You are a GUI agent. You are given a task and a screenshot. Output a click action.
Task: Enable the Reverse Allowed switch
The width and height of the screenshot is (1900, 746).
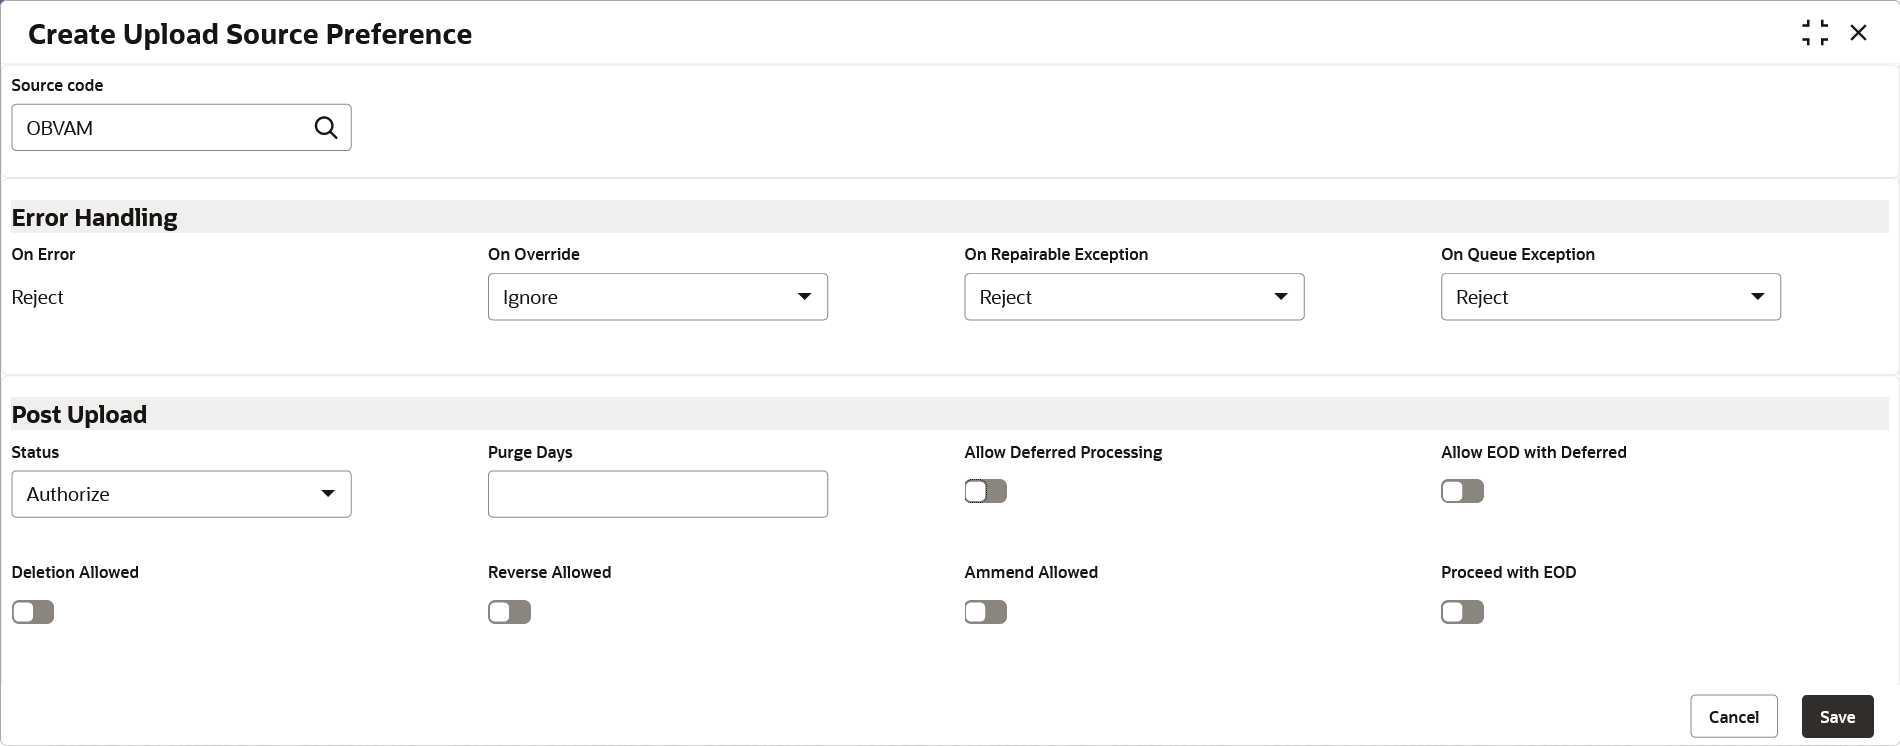coord(509,612)
